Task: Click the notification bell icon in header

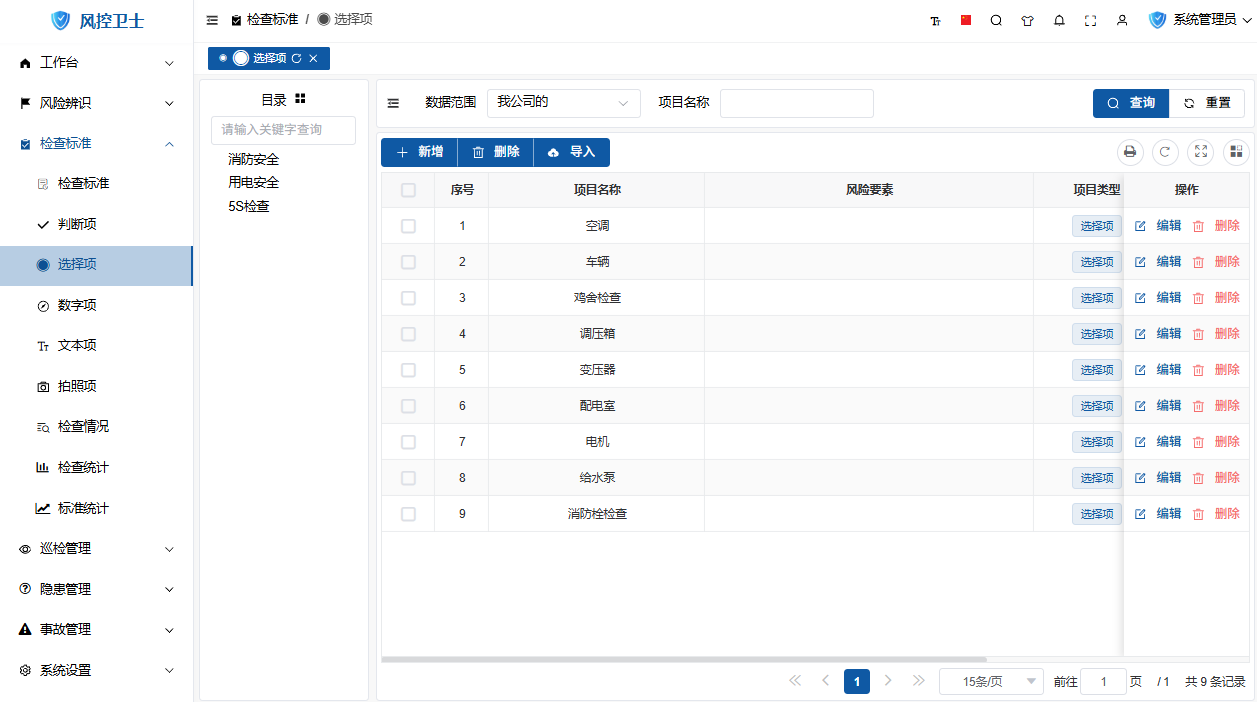Action: point(1059,20)
